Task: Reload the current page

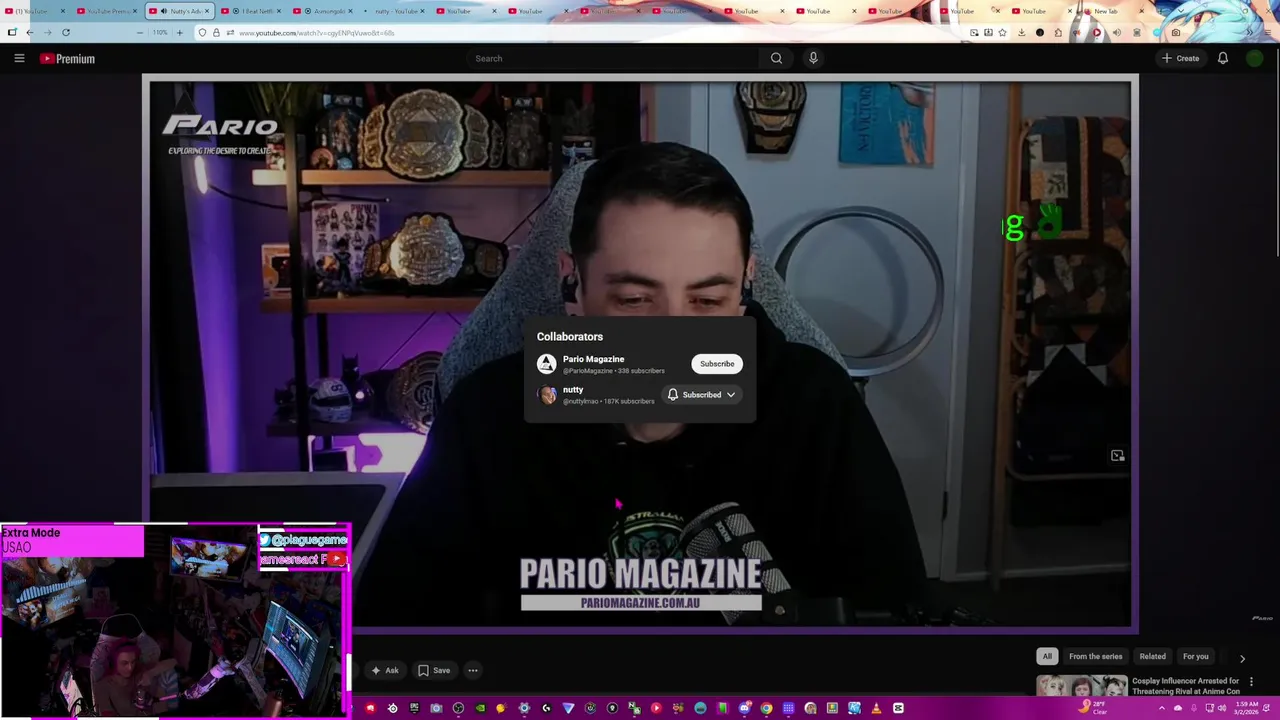Action: coord(66,32)
